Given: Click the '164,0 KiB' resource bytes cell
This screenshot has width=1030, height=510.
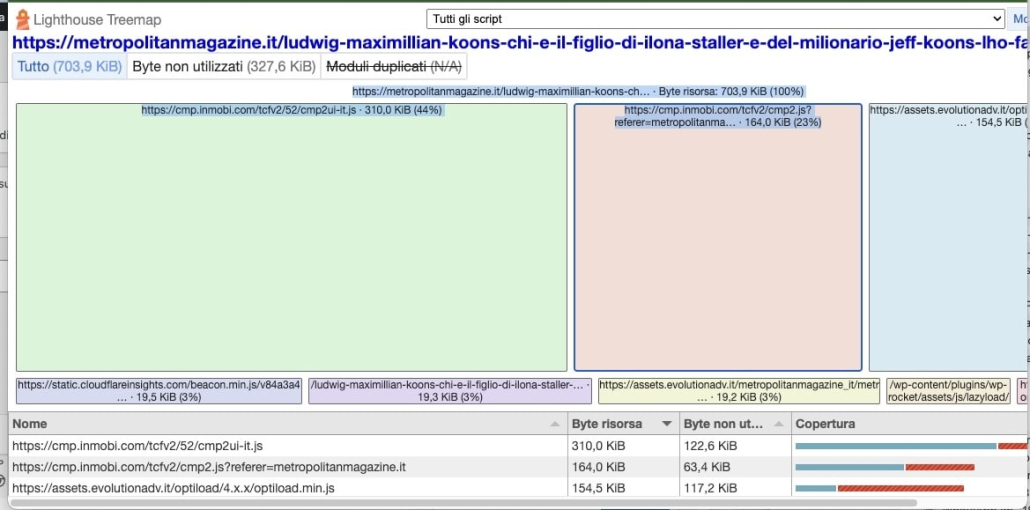Looking at the screenshot, I should pos(623,467).
